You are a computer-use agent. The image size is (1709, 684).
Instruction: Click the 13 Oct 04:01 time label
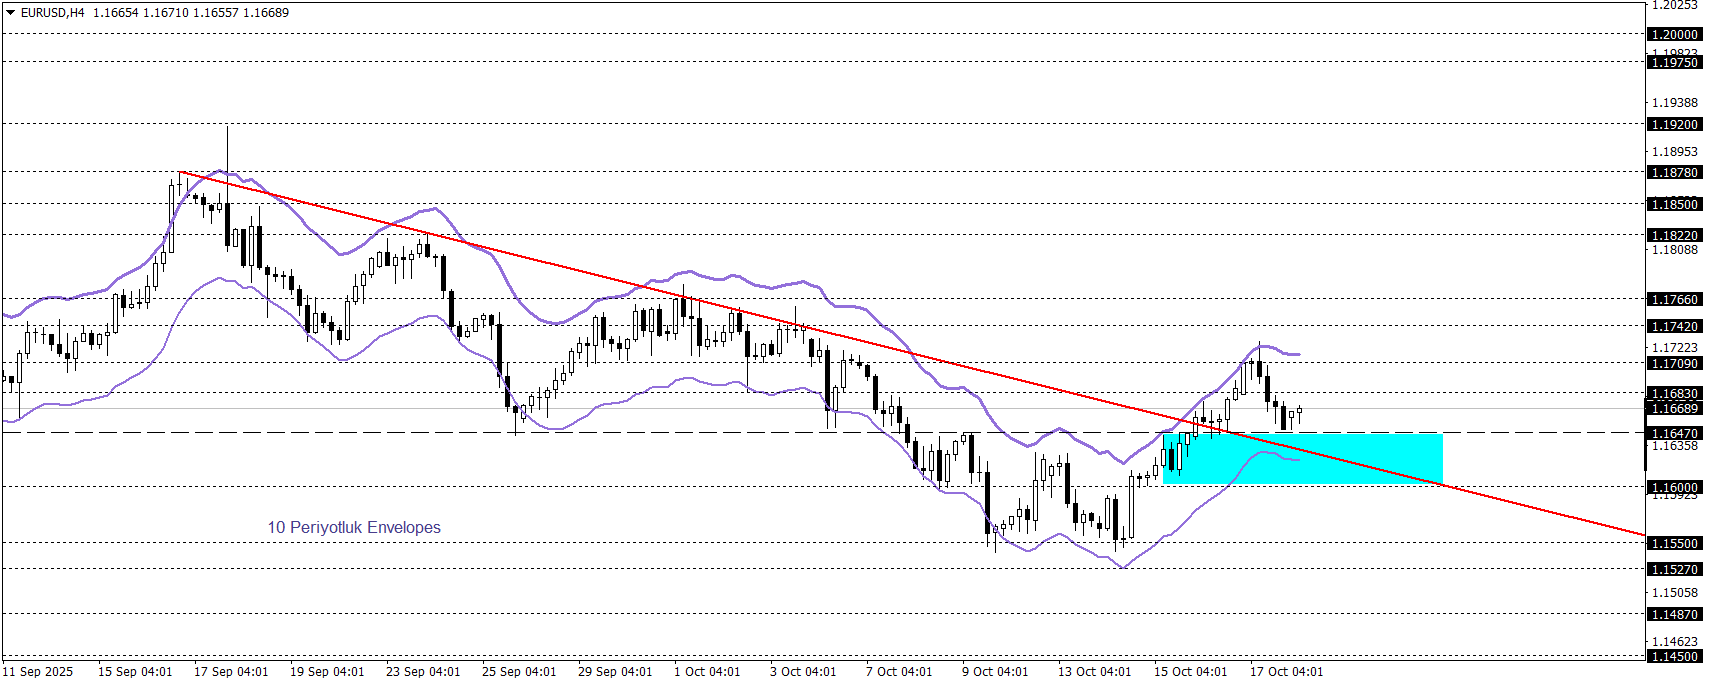pos(1095,671)
